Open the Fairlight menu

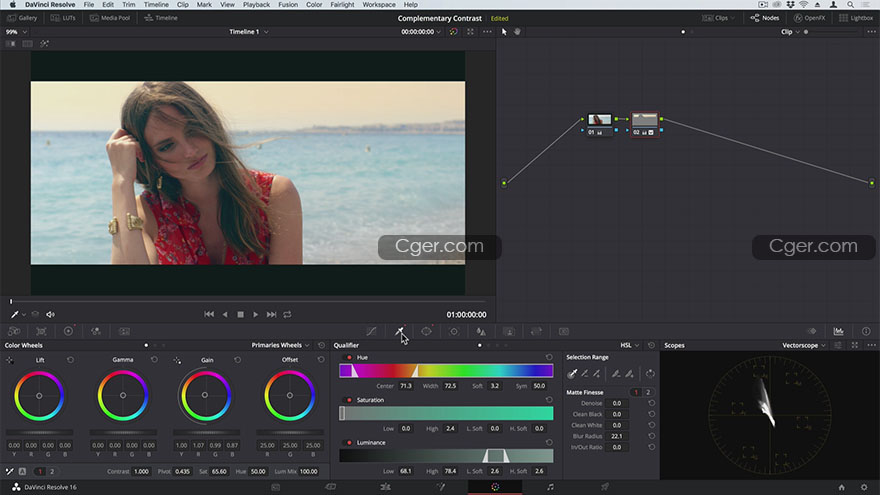click(x=342, y=4)
